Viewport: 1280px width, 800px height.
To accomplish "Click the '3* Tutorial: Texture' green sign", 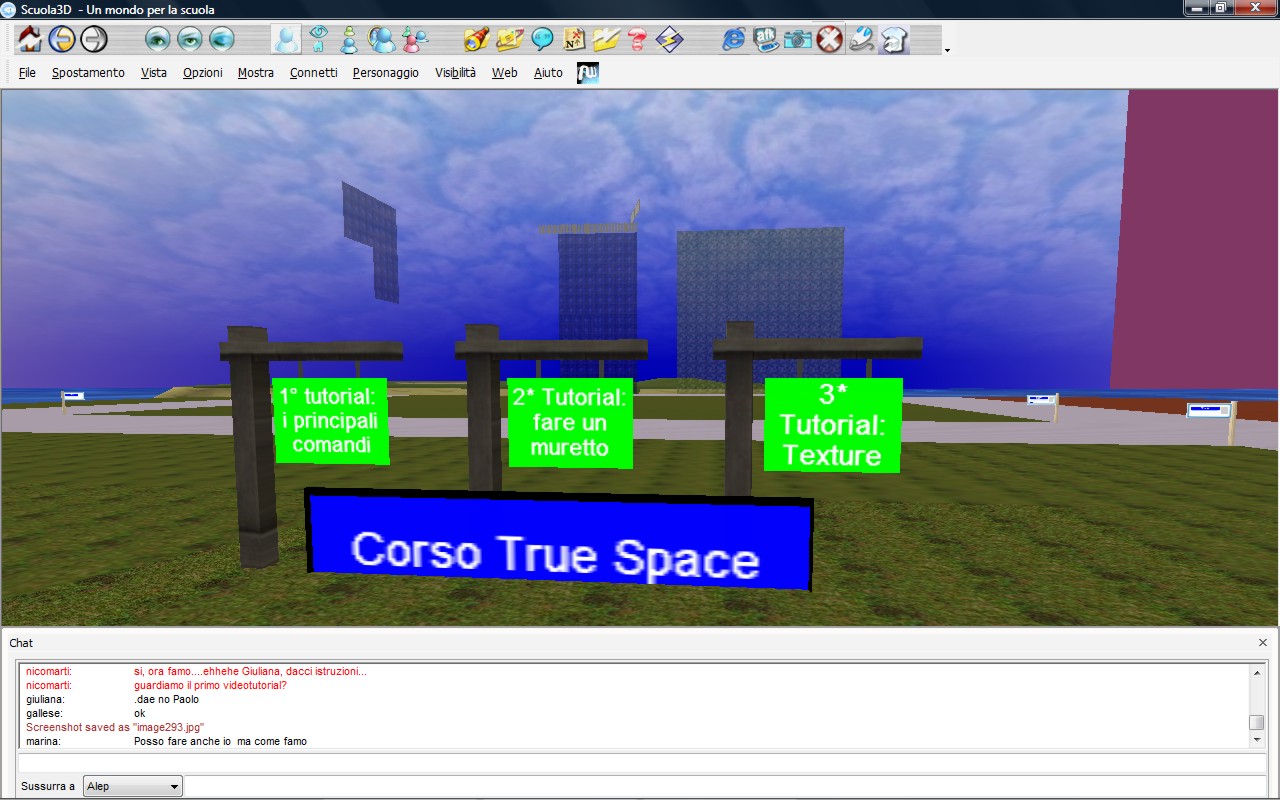I will (833, 425).
